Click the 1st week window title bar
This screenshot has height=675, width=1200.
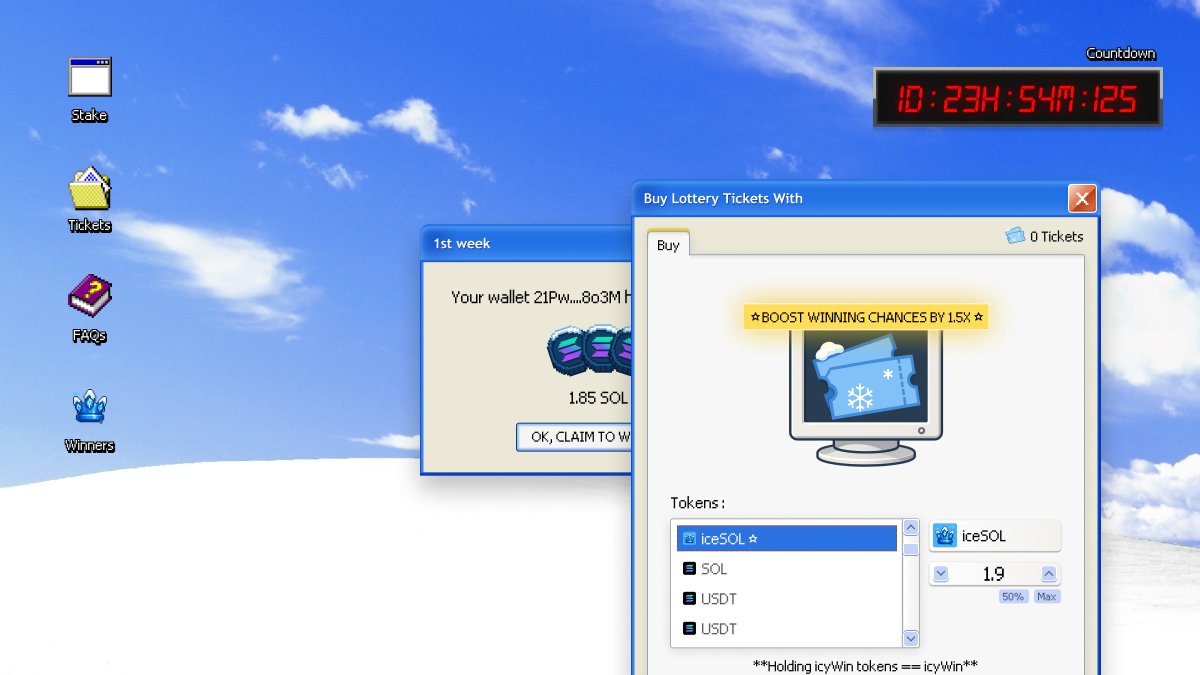click(528, 243)
